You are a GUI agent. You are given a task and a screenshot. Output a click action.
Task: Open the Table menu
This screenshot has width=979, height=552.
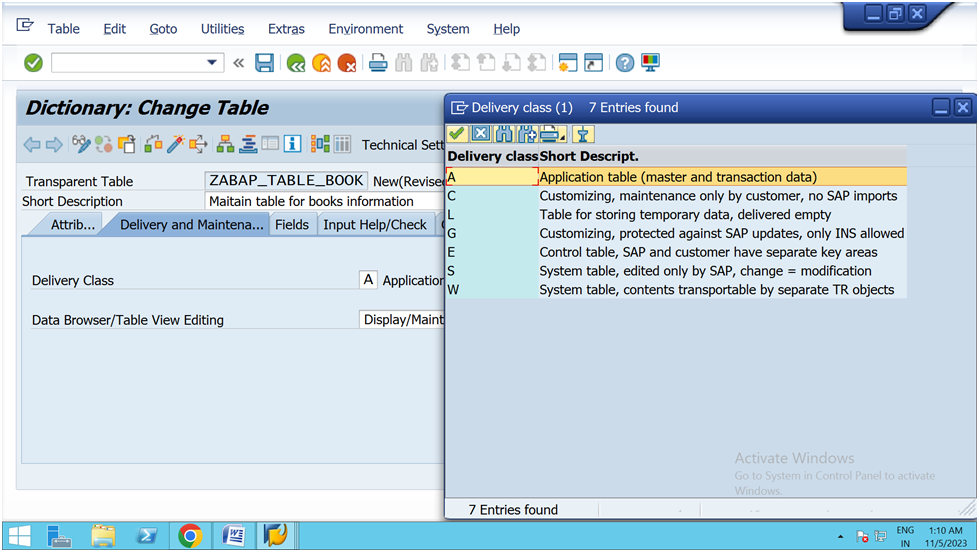click(x=63, y=29)
